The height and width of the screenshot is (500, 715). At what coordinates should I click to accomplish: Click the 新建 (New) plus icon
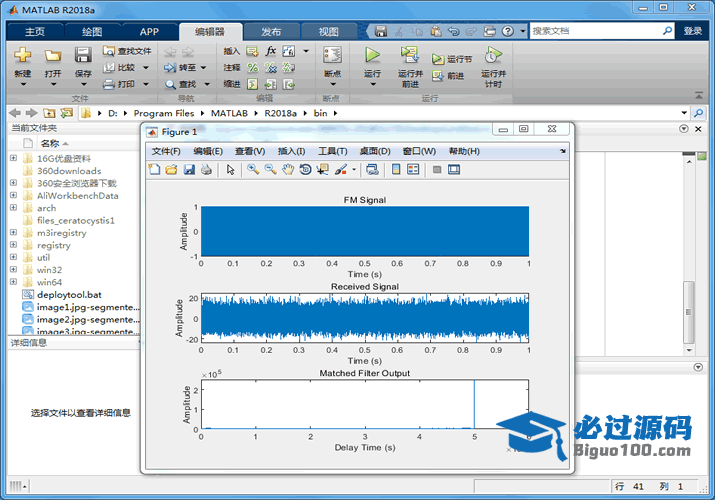point(22,55)
